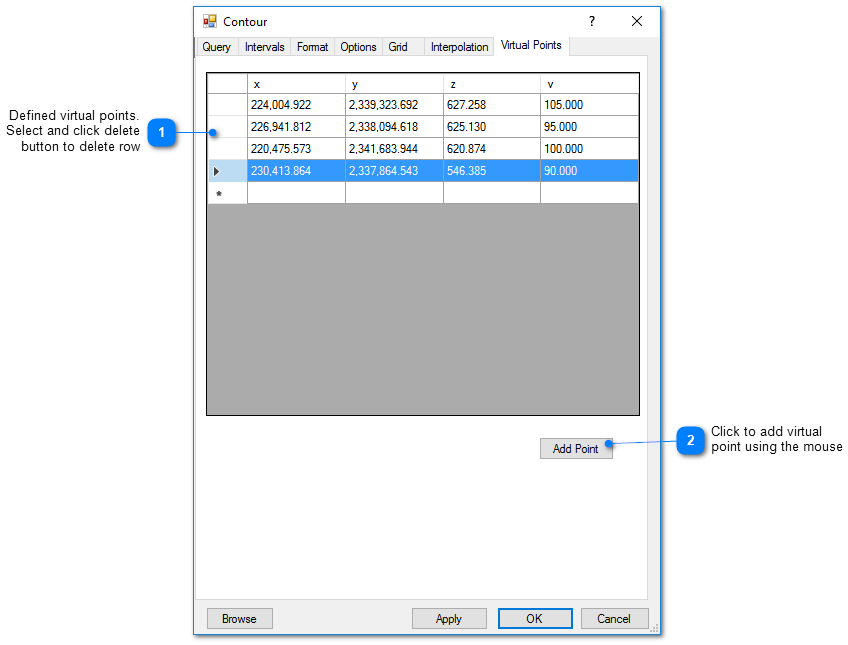Open the Interpolation tab

(459, 46)
